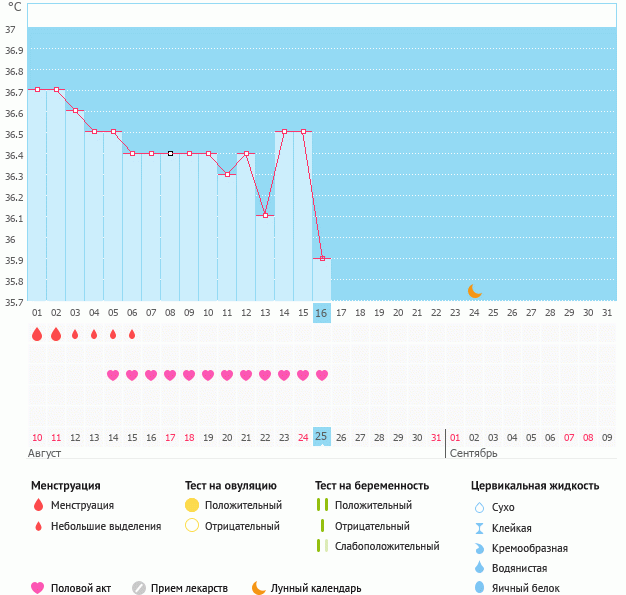This screenshot has height=595, width=626.
Task: Click the grey medication pill legend icon
Action: coord(139,588)
